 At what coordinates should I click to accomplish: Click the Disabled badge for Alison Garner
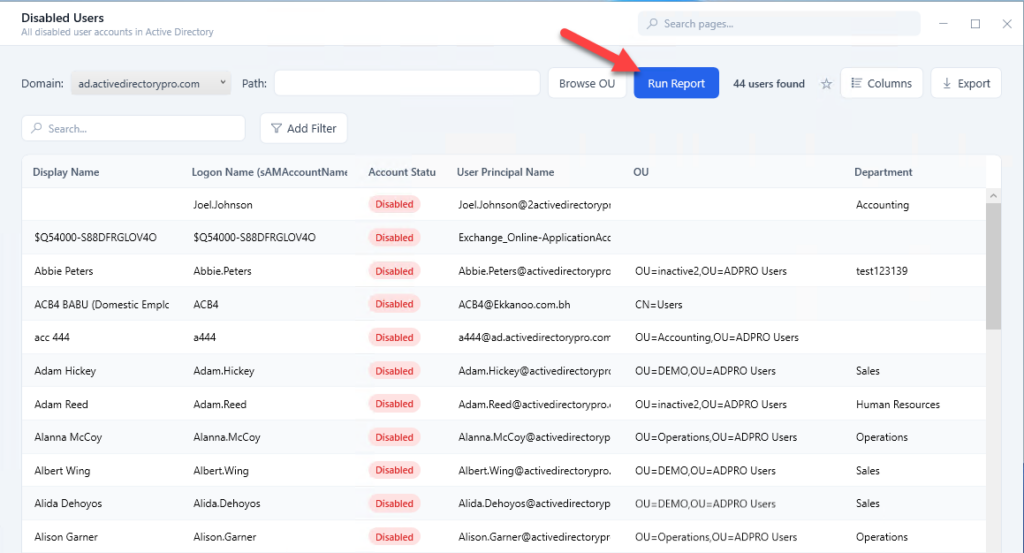pyautogui.click(x=394, y=537)
